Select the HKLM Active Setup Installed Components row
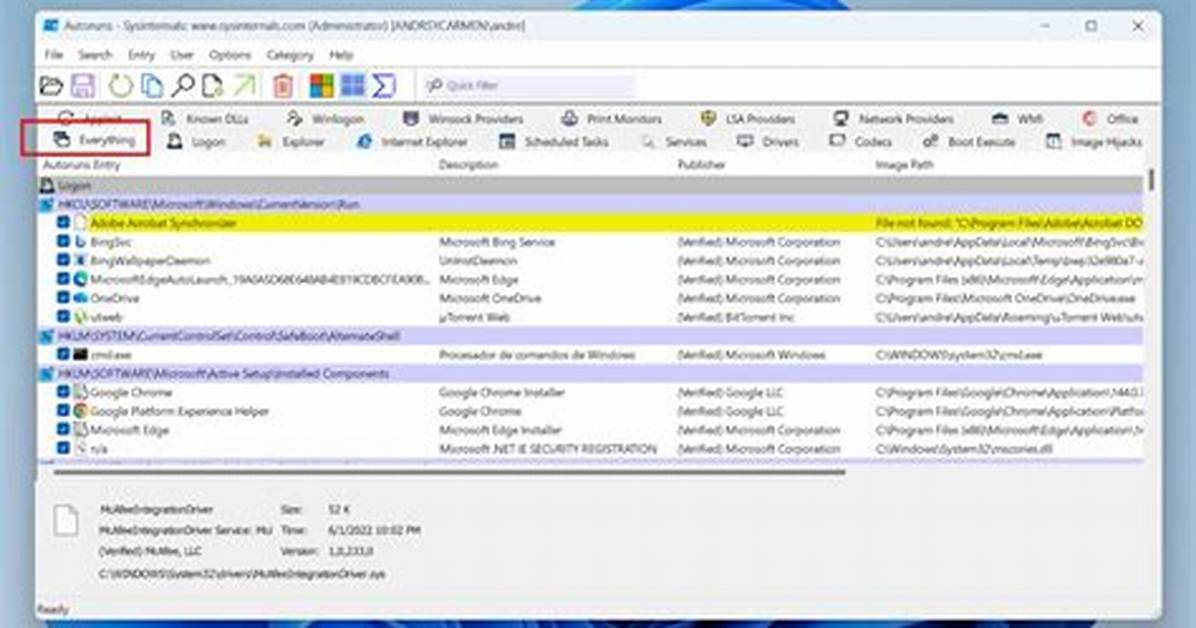 coord(590,373)
